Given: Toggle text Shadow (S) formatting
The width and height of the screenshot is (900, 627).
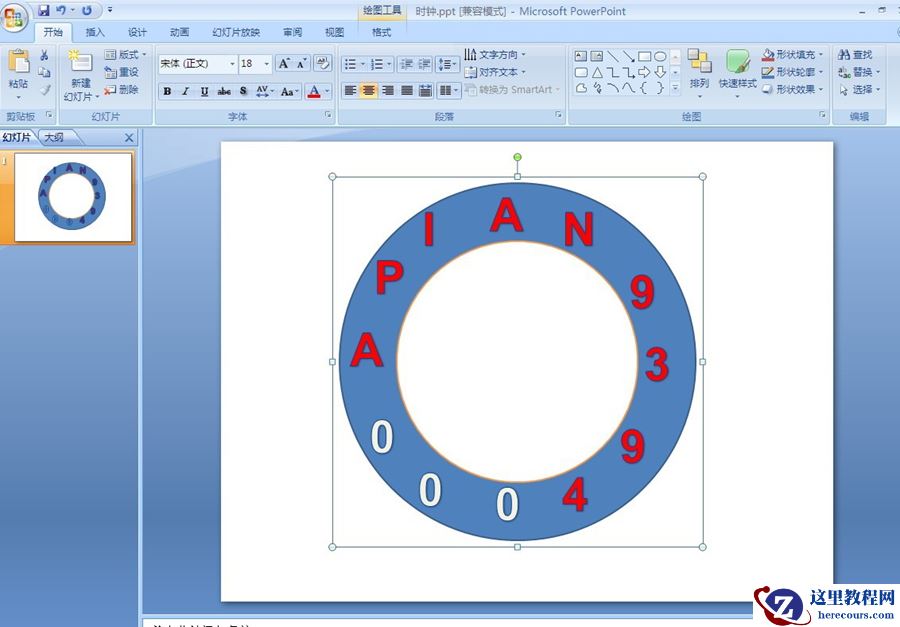Looking at the screenshot, I should pyautogui.click(x=243, y=91).
